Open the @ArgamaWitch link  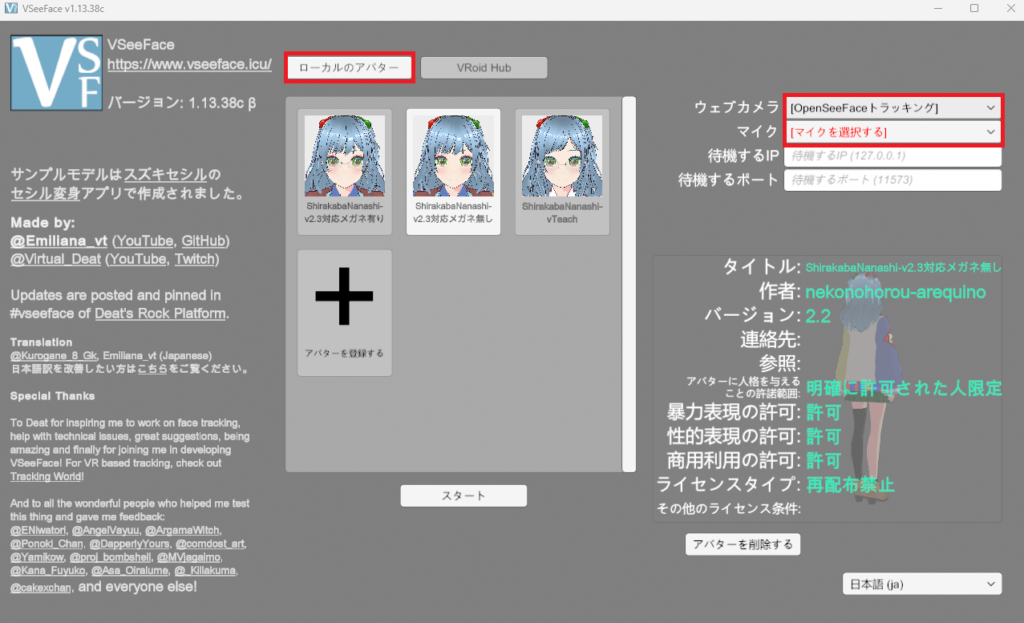pyautogui.click(x=182, y=530)
